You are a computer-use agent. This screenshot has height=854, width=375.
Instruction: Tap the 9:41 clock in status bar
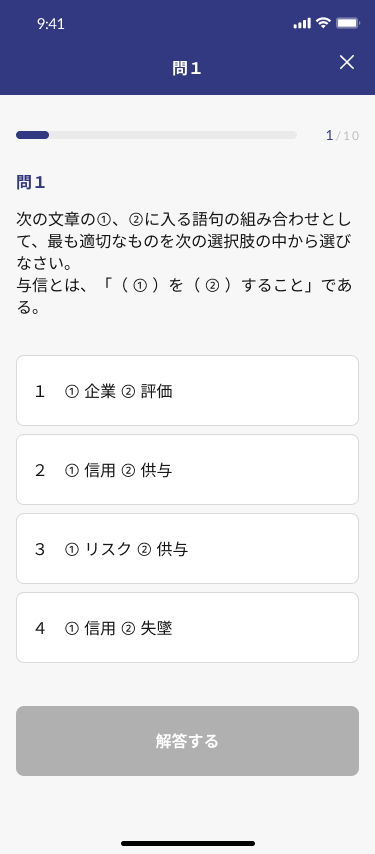(x=51, y=23)
